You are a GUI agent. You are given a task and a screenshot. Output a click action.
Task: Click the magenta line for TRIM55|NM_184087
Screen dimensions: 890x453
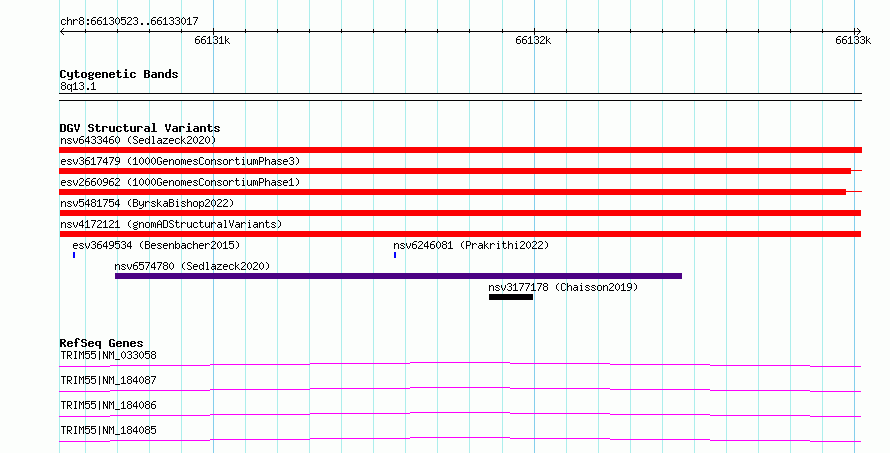click(460, 389)
